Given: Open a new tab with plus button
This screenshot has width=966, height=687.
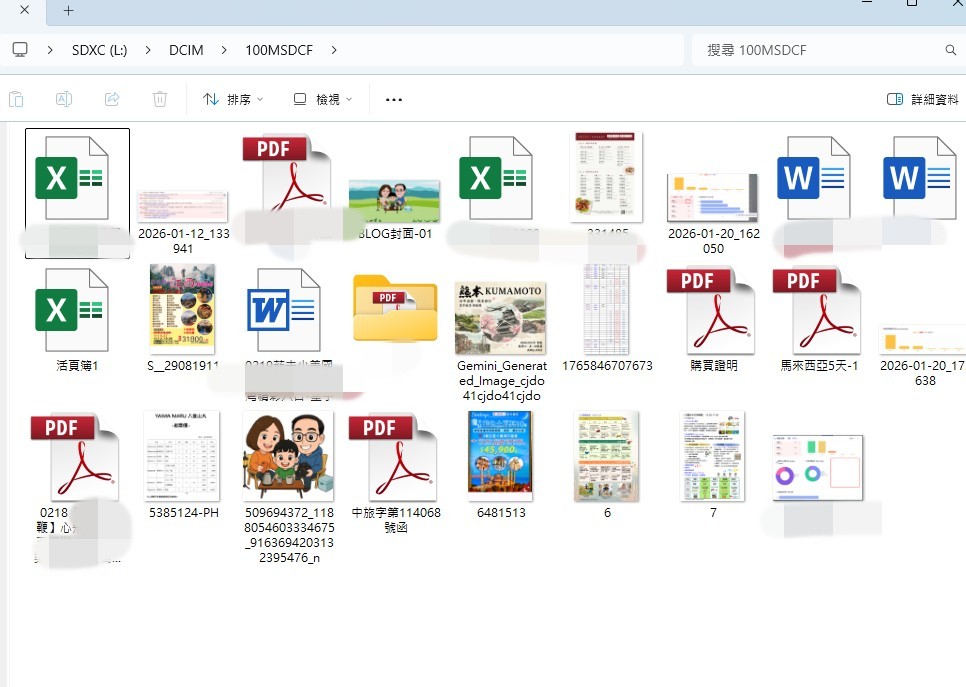Looking at the screenshot, I should click(x=68, y=10).
